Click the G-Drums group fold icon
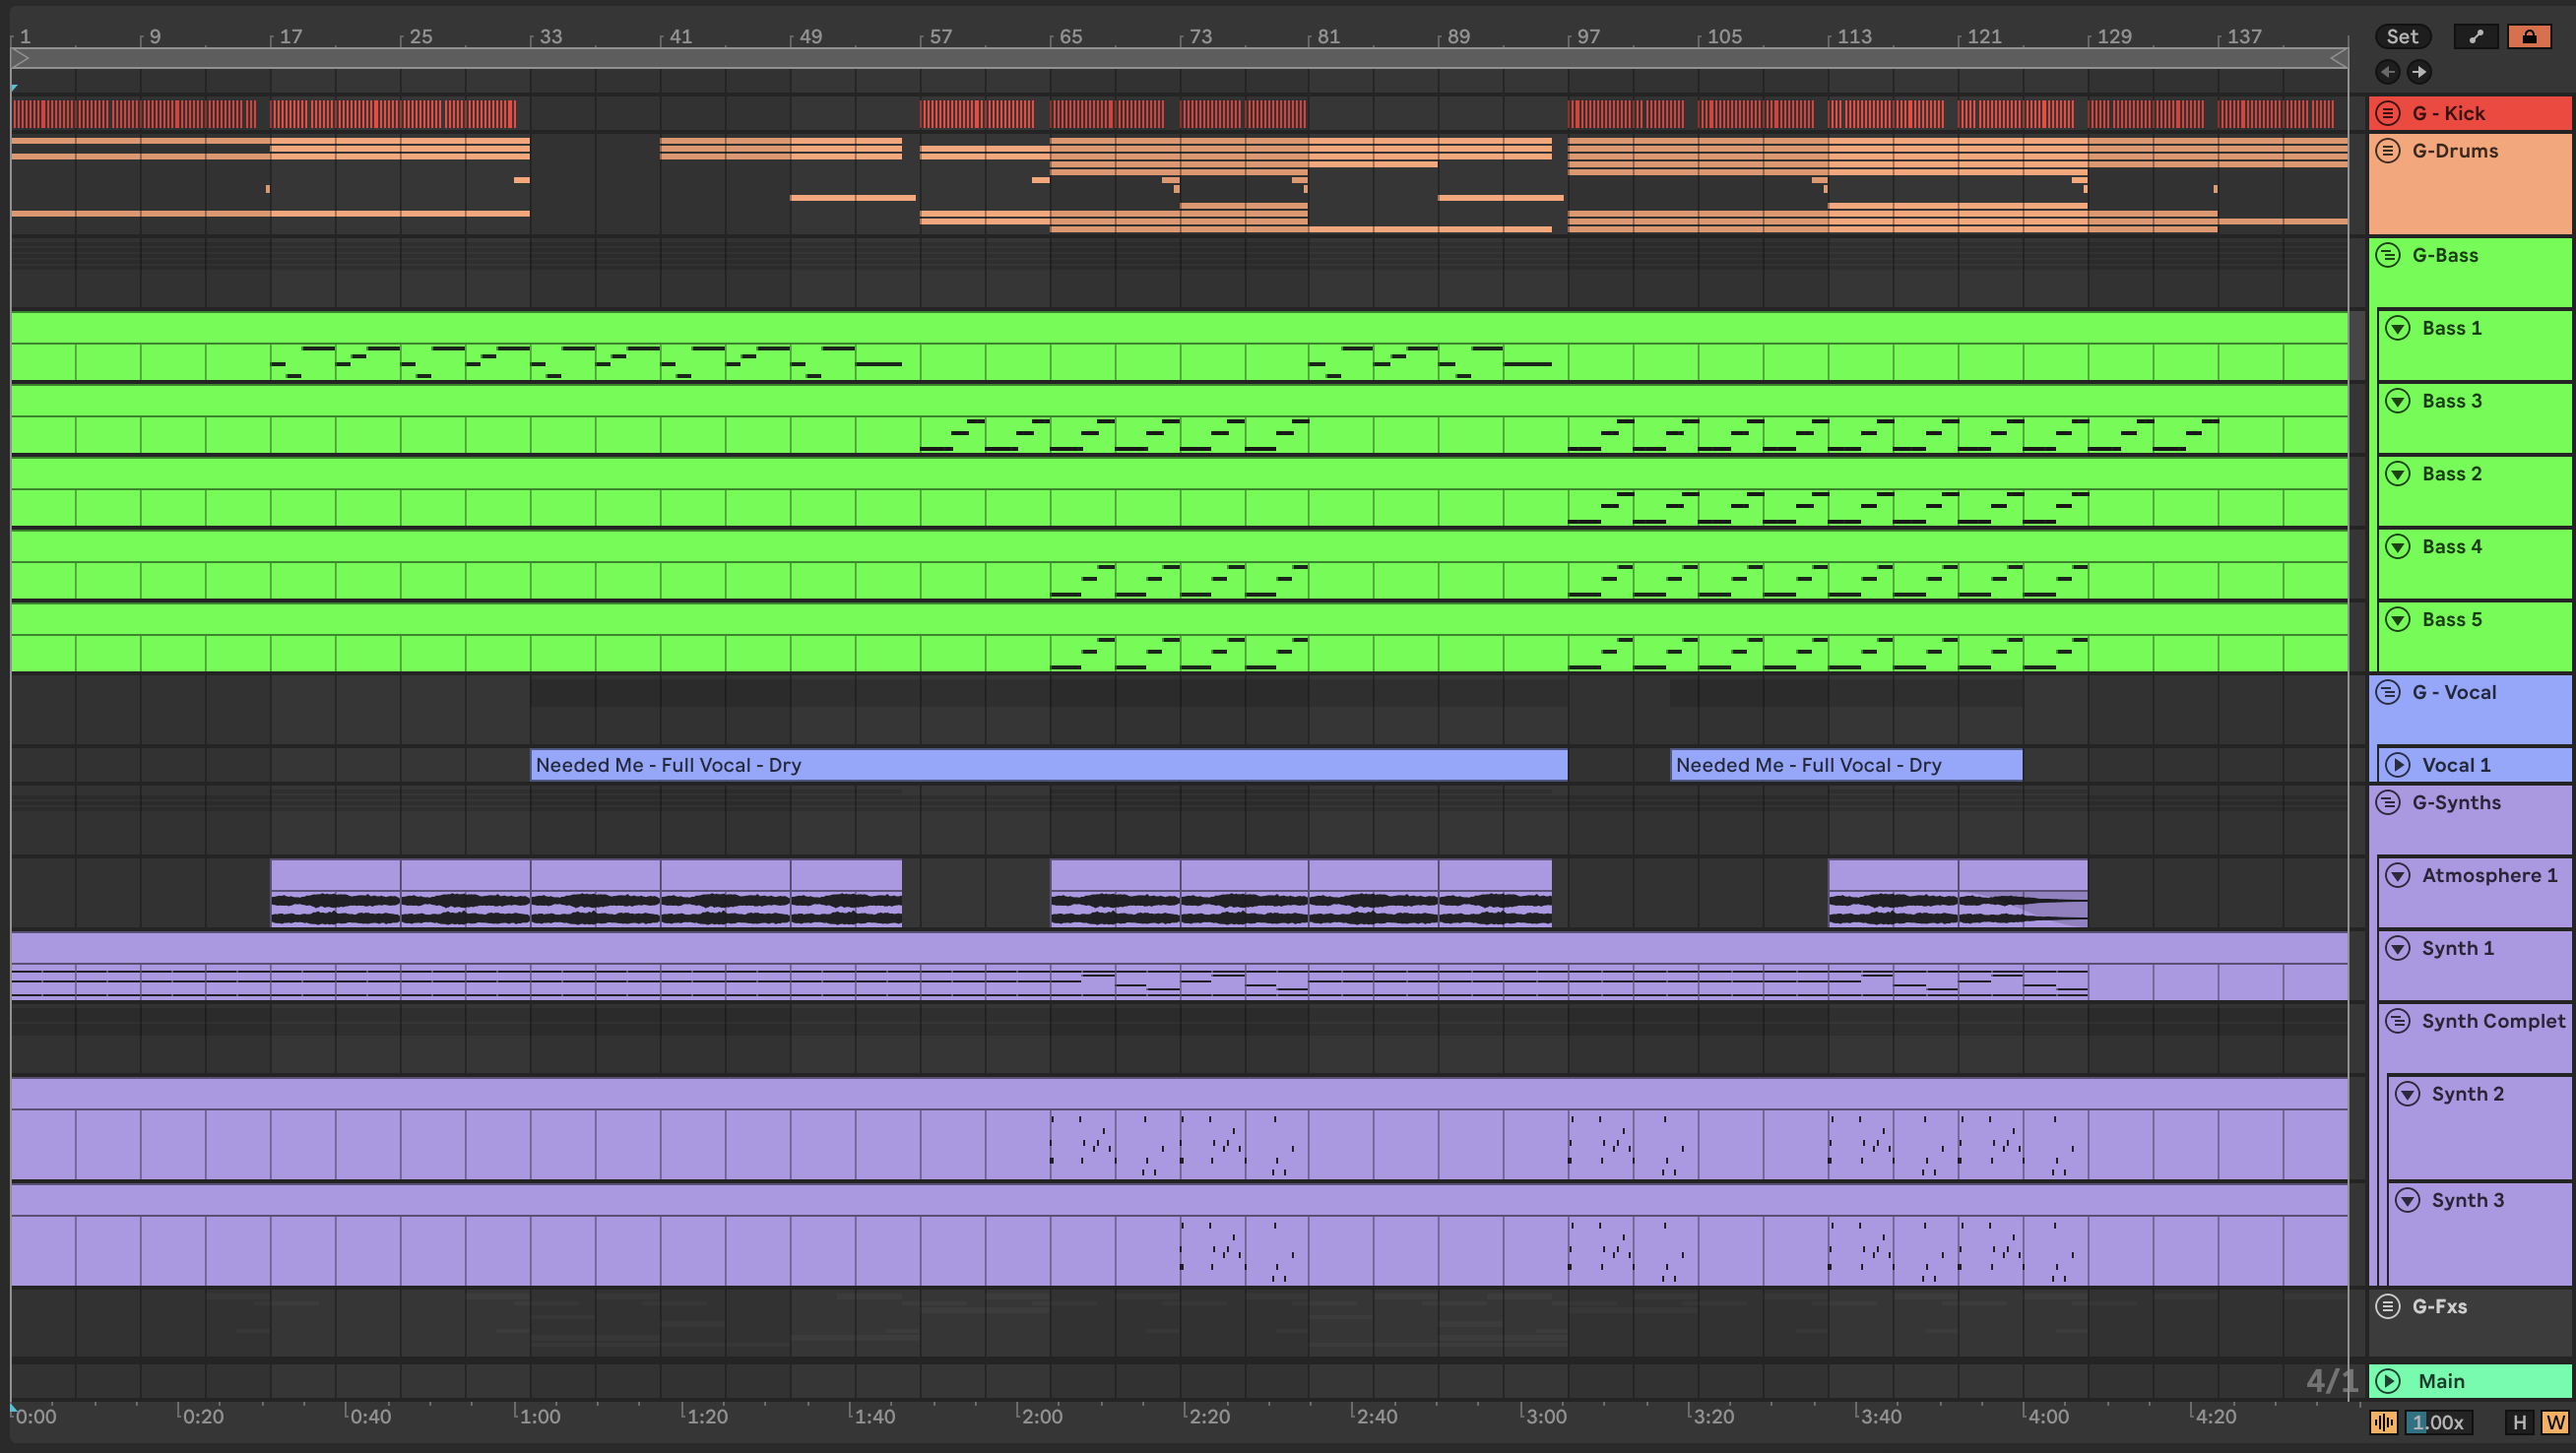The width and height of the screenshot is (2576, 1453). click(x=2388, y=151)
